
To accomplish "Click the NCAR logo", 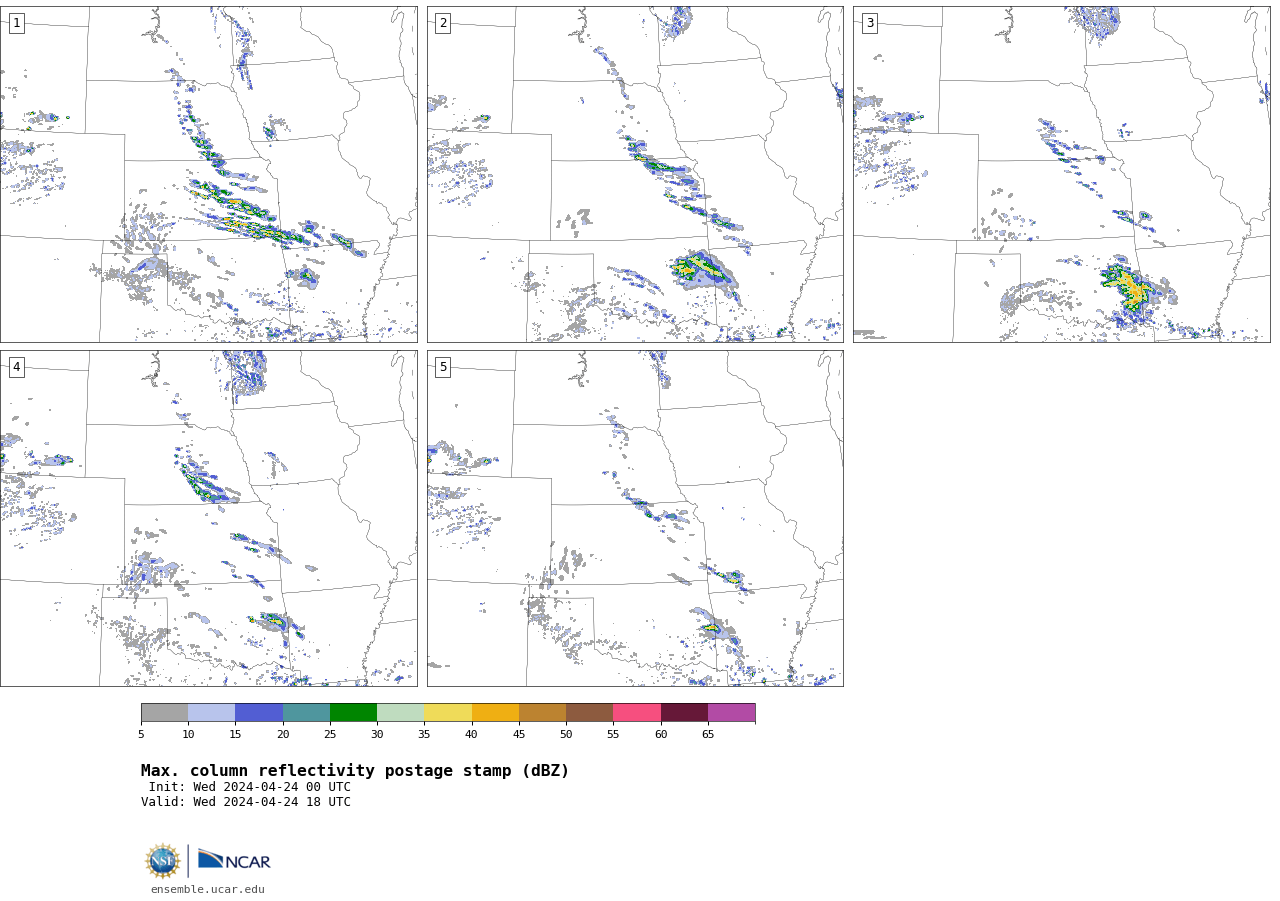I will (234, 860).
